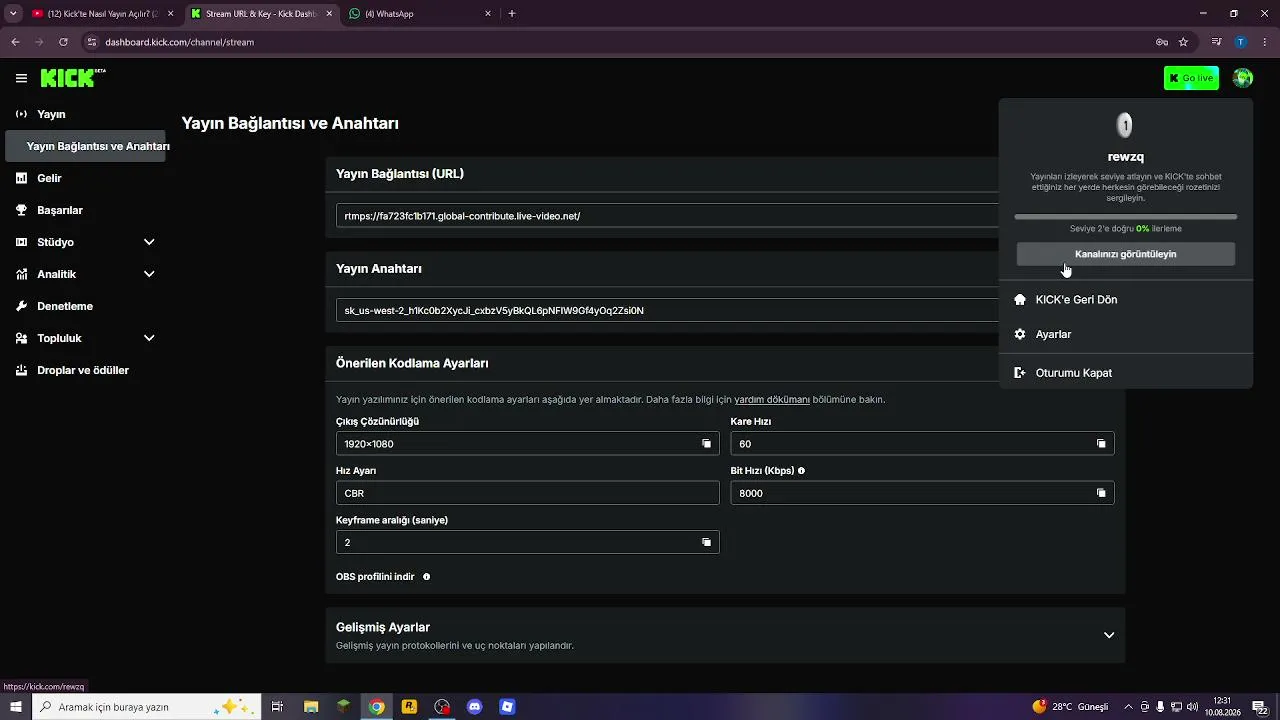Open the Roblox icon in the taskbar
This screenshot has width=1280, height=720.
507,707
